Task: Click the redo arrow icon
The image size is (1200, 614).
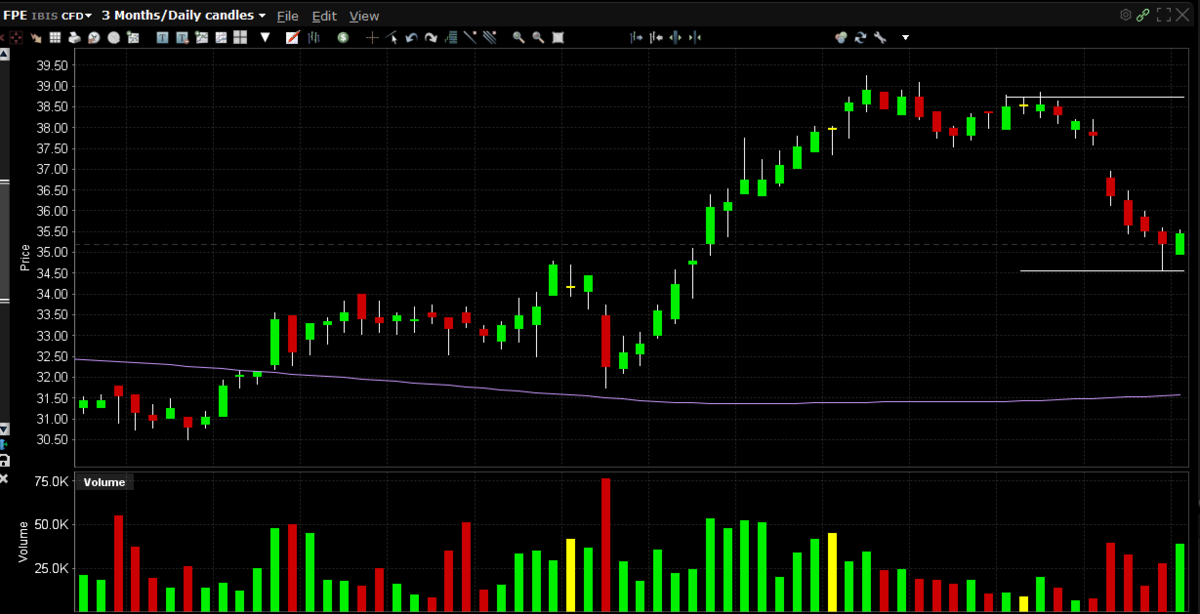Action: point(431,38)
